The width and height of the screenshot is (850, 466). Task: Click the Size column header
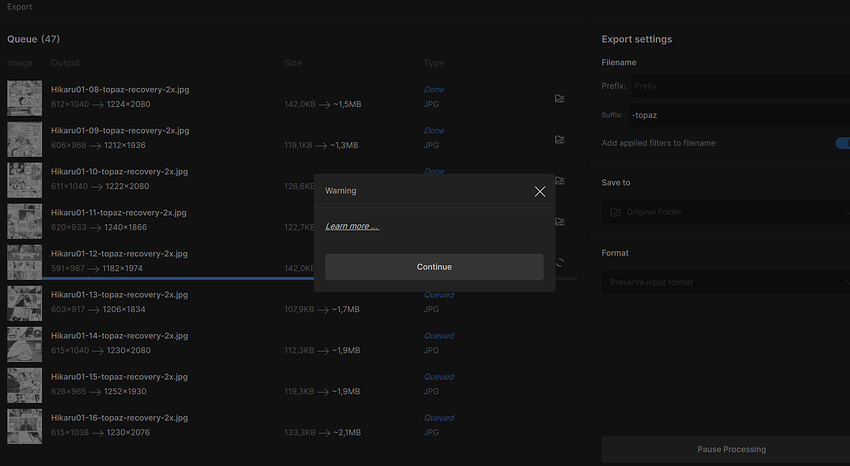tap(293, 63)
